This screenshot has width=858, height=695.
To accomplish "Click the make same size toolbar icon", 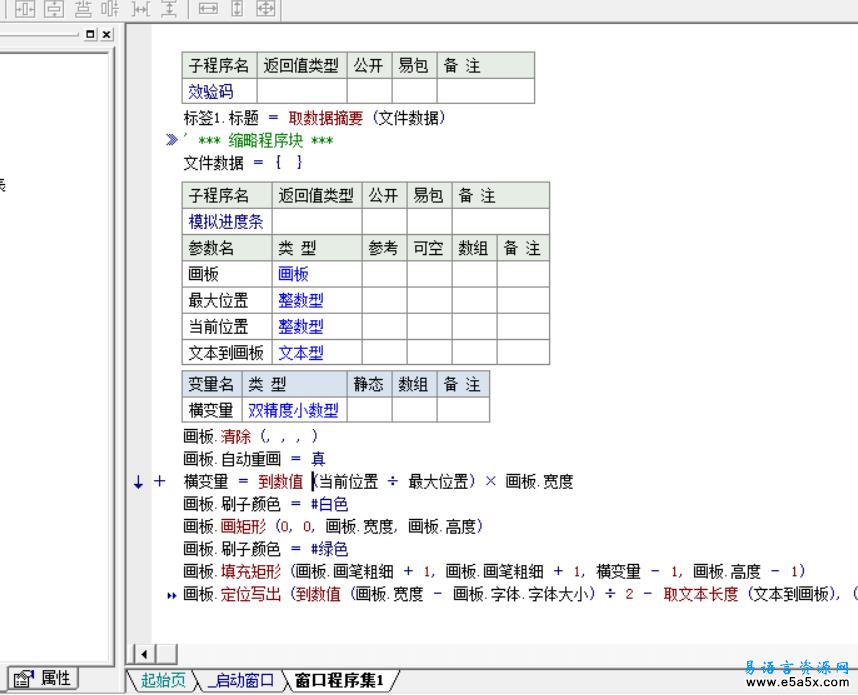I will (266, 8).
